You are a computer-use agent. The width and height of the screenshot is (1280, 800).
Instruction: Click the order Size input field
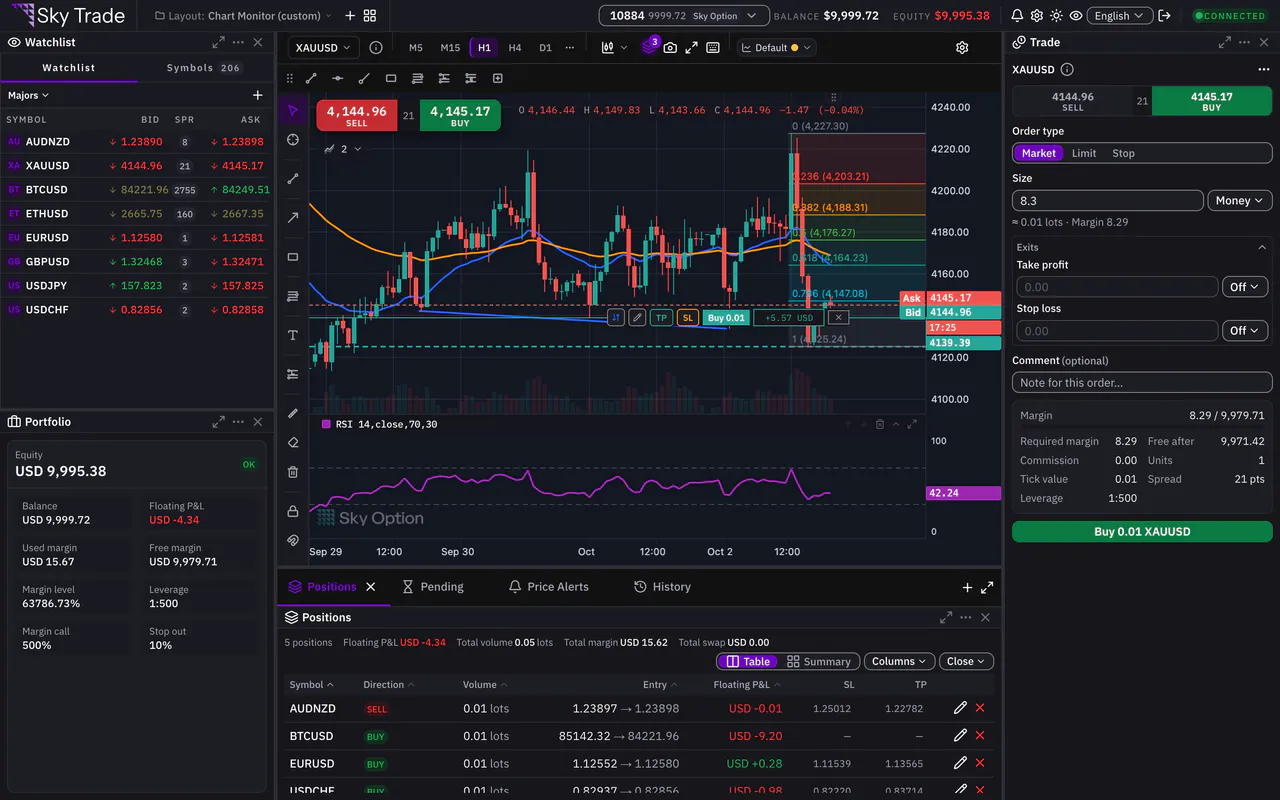[x=1108, y=200]
